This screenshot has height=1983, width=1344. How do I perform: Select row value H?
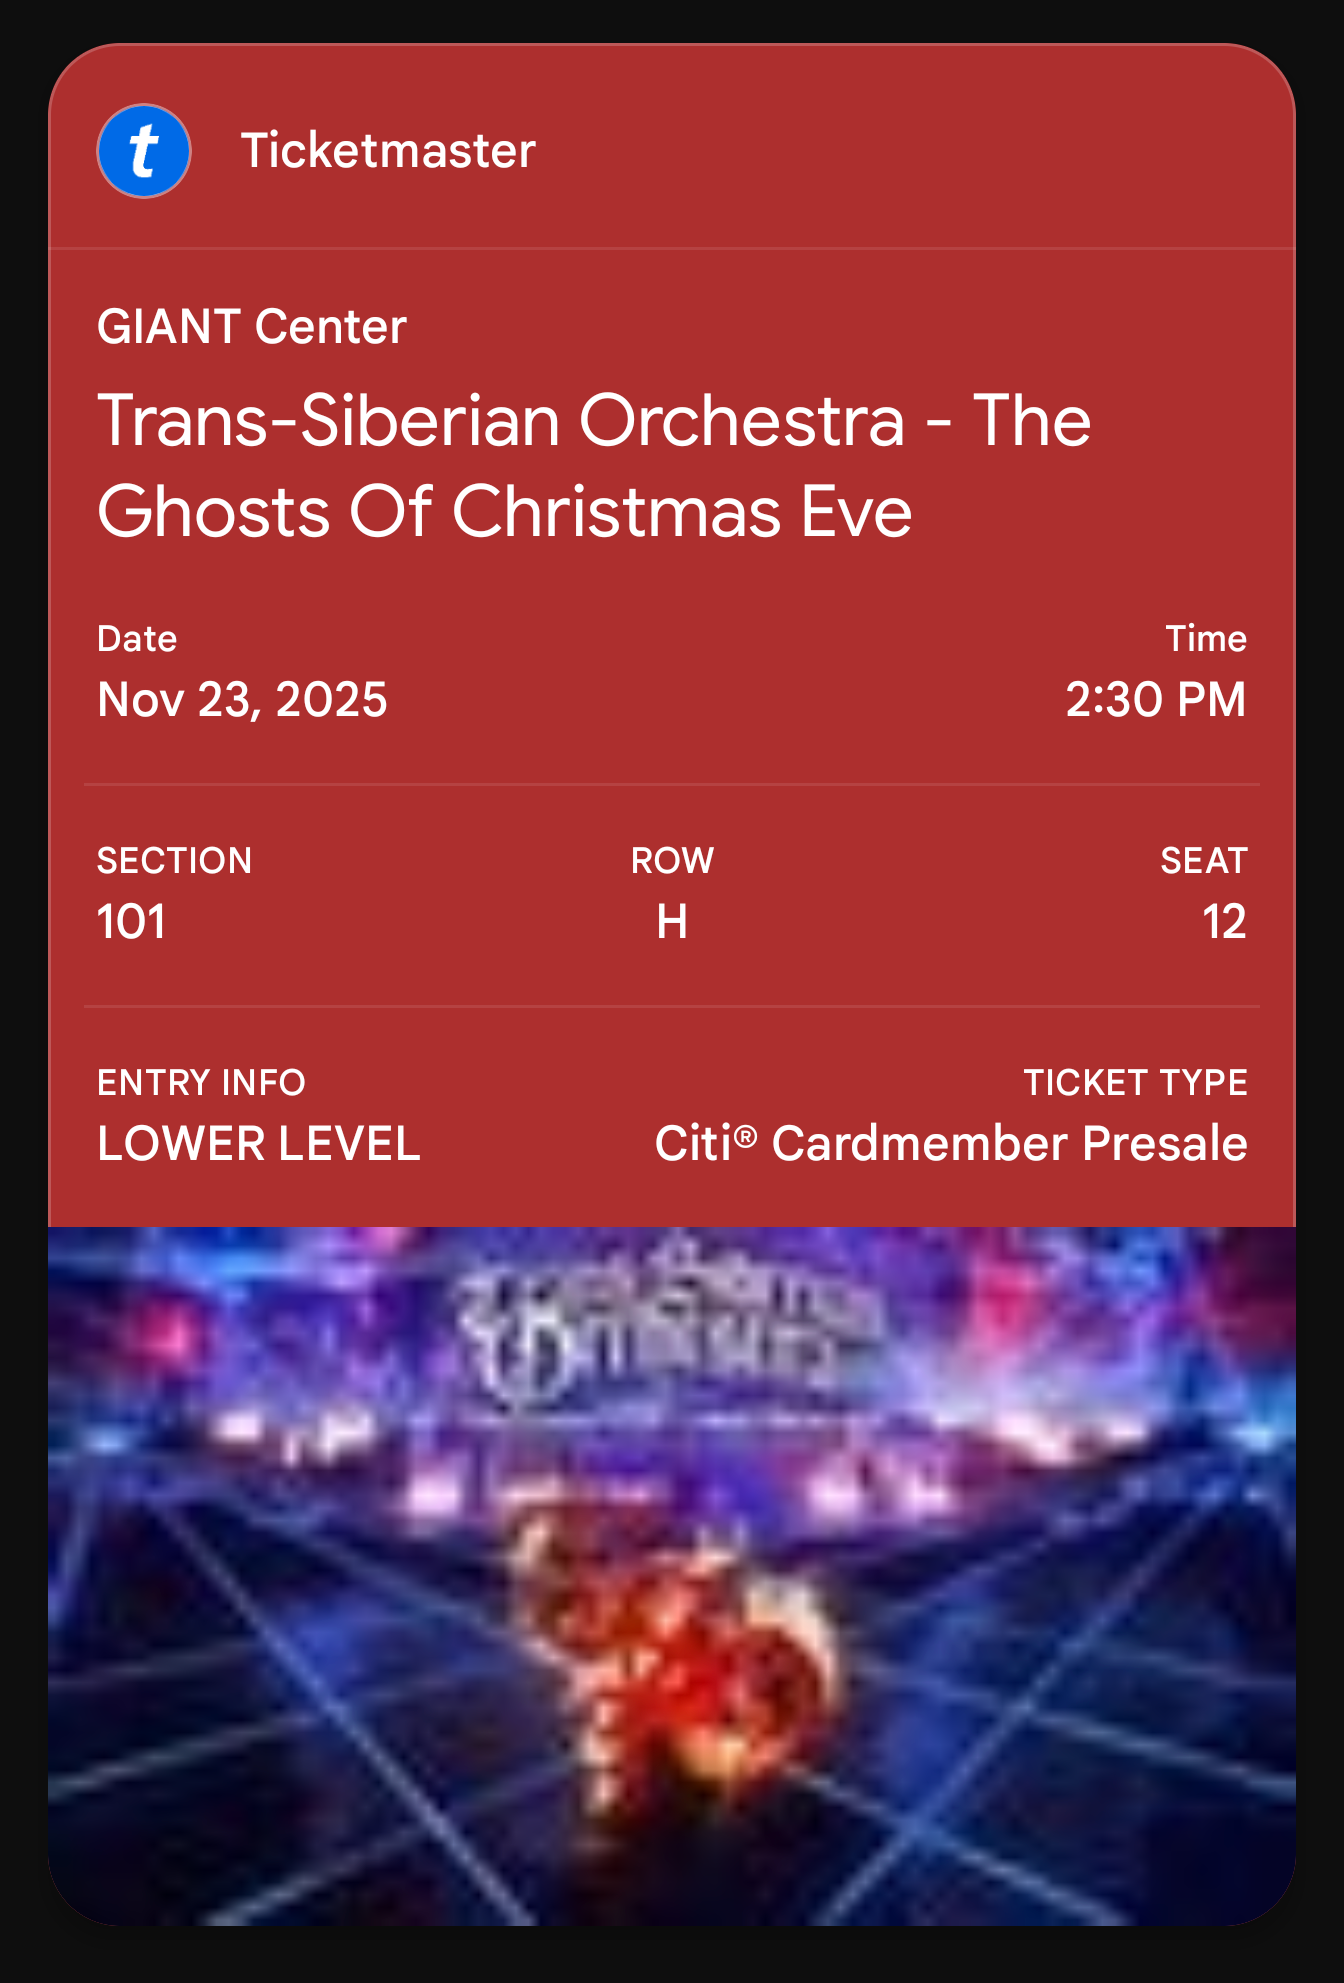point(672,921)
